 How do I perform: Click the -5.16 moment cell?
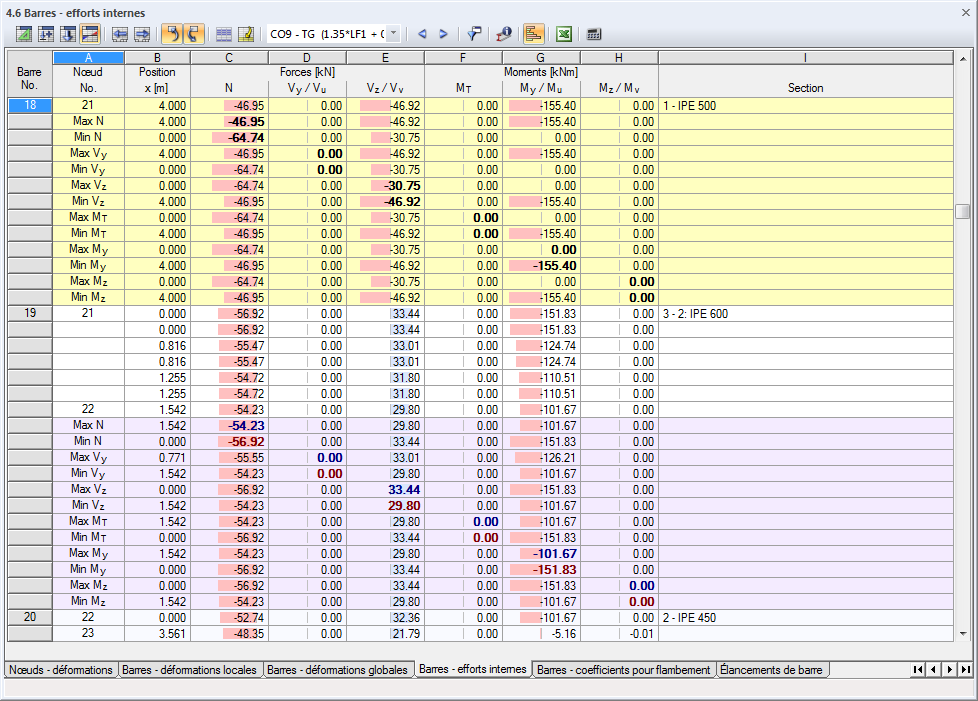(541, 634)
